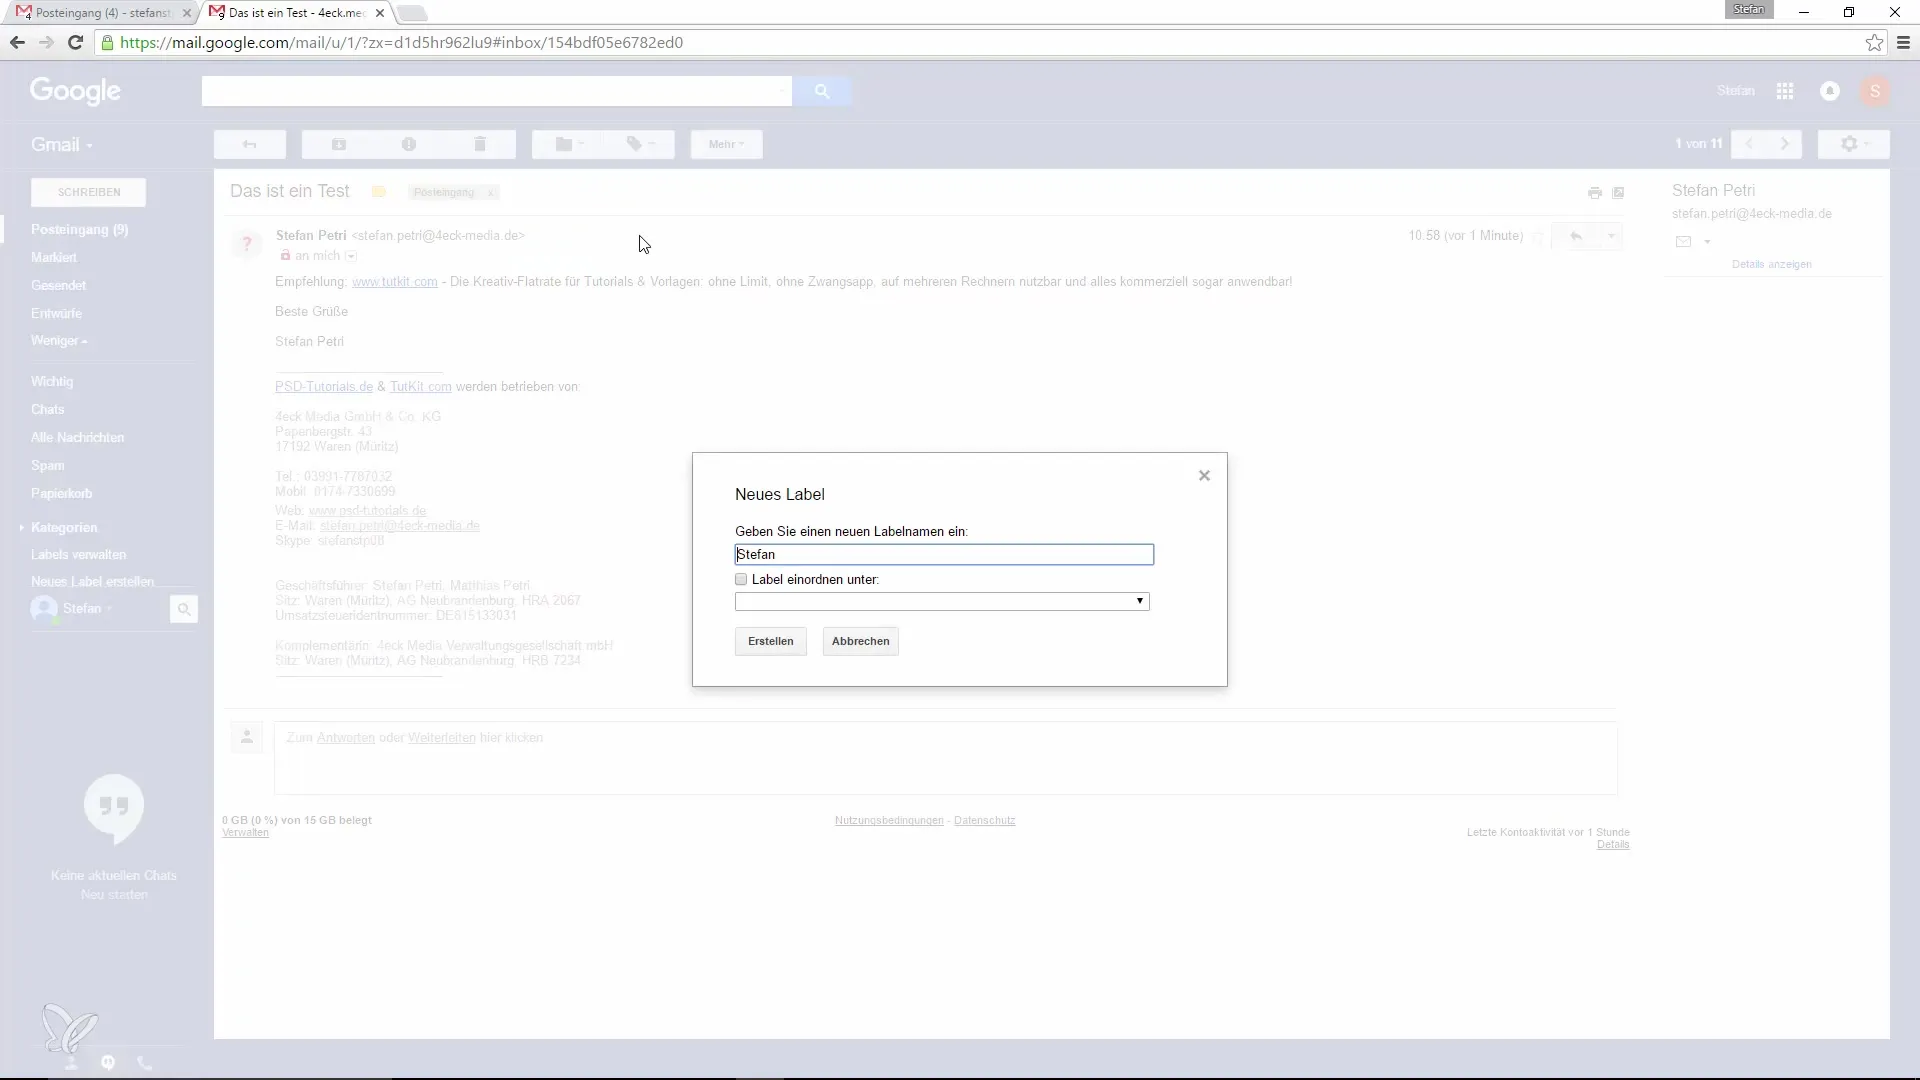Open the Gesendet folder
Screen dimensions: 1920x1080
click(x=58, y=285)
